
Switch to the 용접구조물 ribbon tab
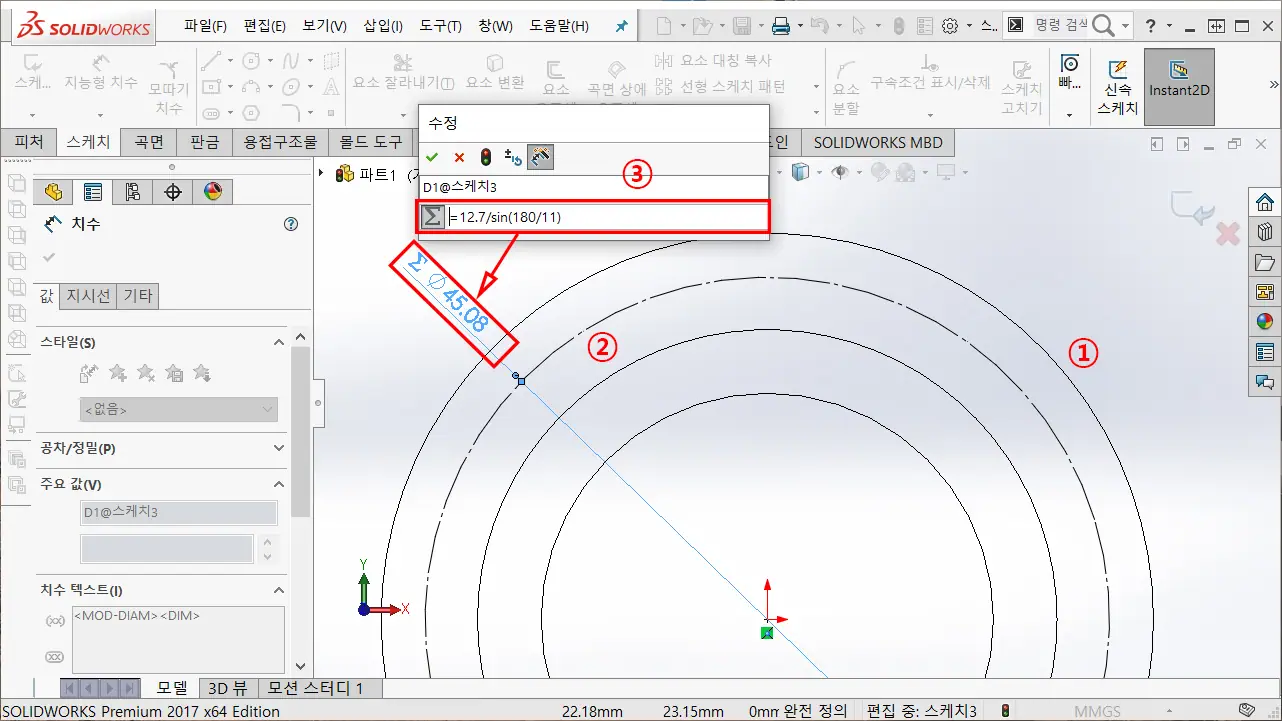click(281, 142)
